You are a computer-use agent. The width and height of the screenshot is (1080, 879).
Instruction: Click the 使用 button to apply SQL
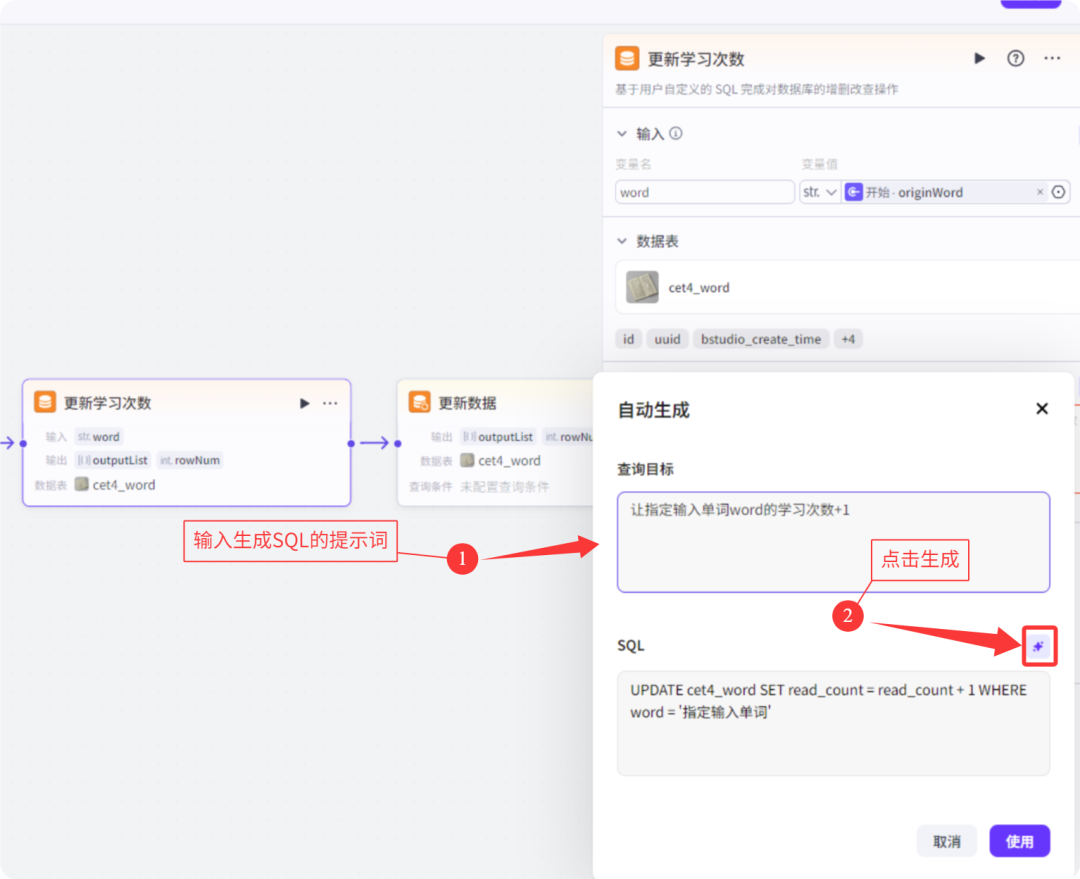(x=1019, y=841)
